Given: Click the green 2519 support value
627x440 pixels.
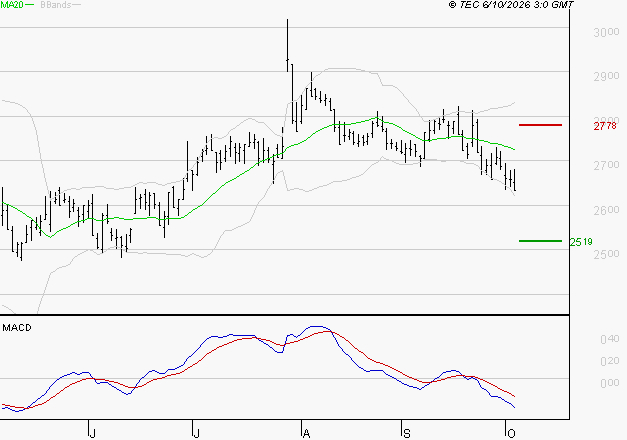Looking at the screenshot, I should [x=581, y=242].
